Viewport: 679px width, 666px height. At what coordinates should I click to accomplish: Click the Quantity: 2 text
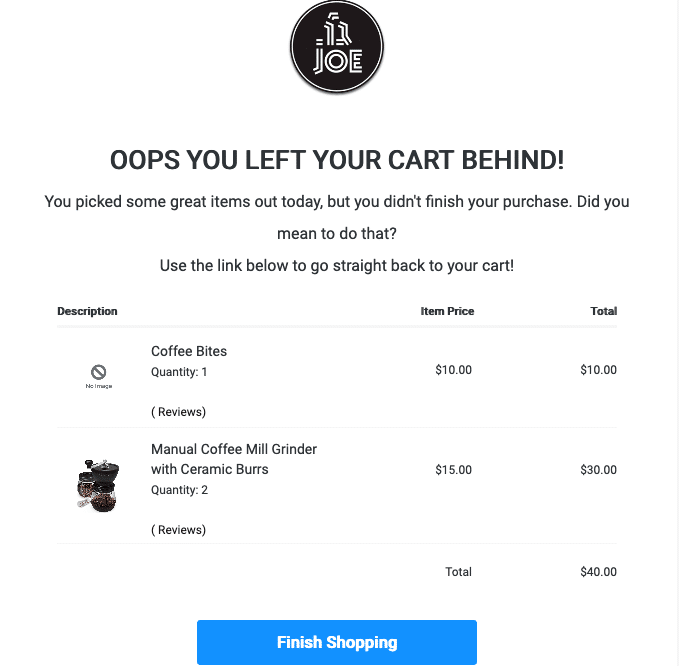pos(179,490)
